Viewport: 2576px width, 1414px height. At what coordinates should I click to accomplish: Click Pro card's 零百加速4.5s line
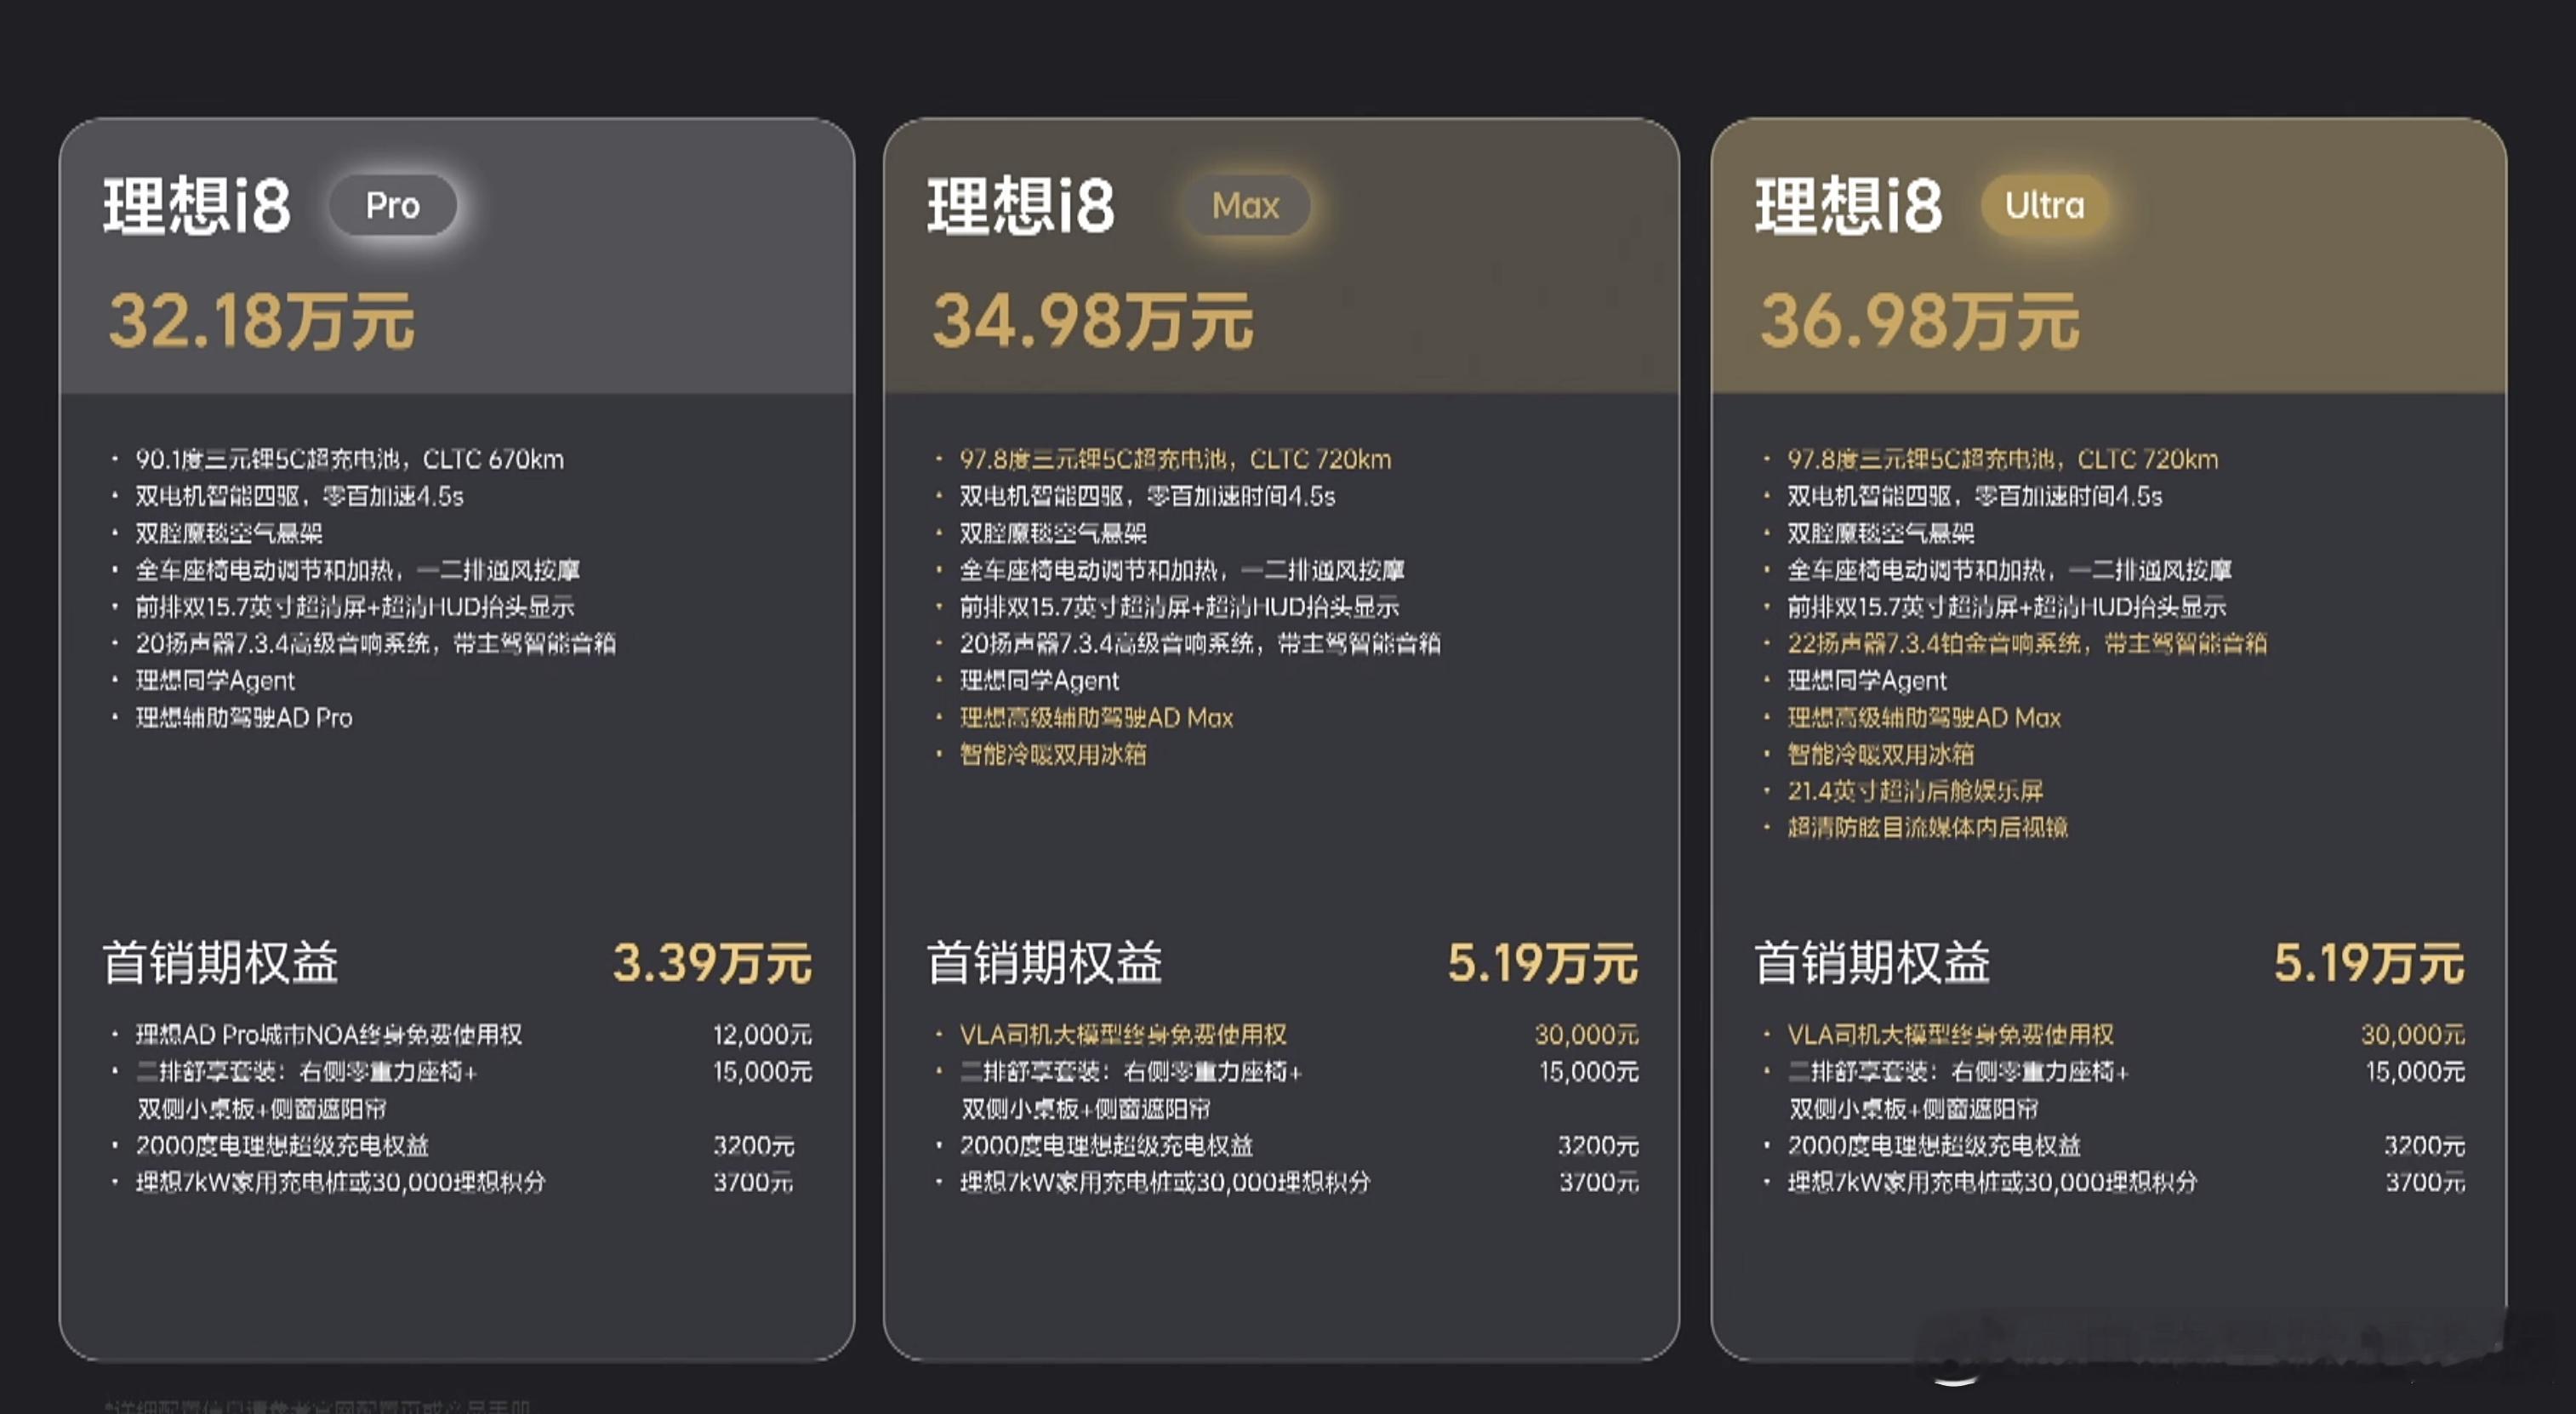point(300,496)
